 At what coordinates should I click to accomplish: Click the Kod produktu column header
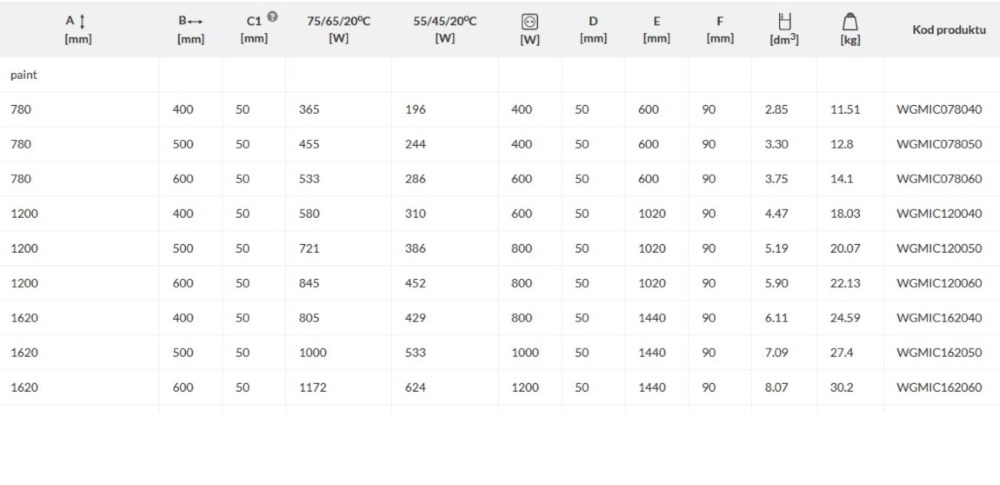tap(949, 30)
